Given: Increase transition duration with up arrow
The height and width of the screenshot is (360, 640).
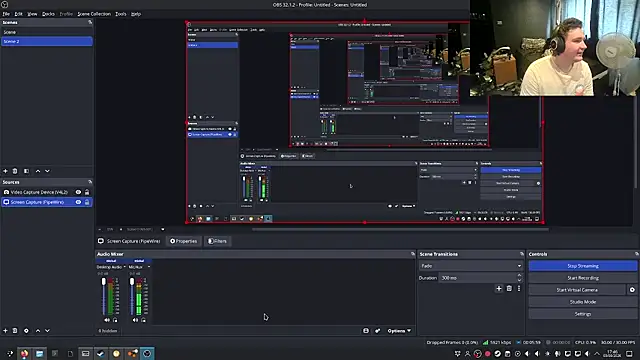Looking at the screenshot, I should pos(519,276).
